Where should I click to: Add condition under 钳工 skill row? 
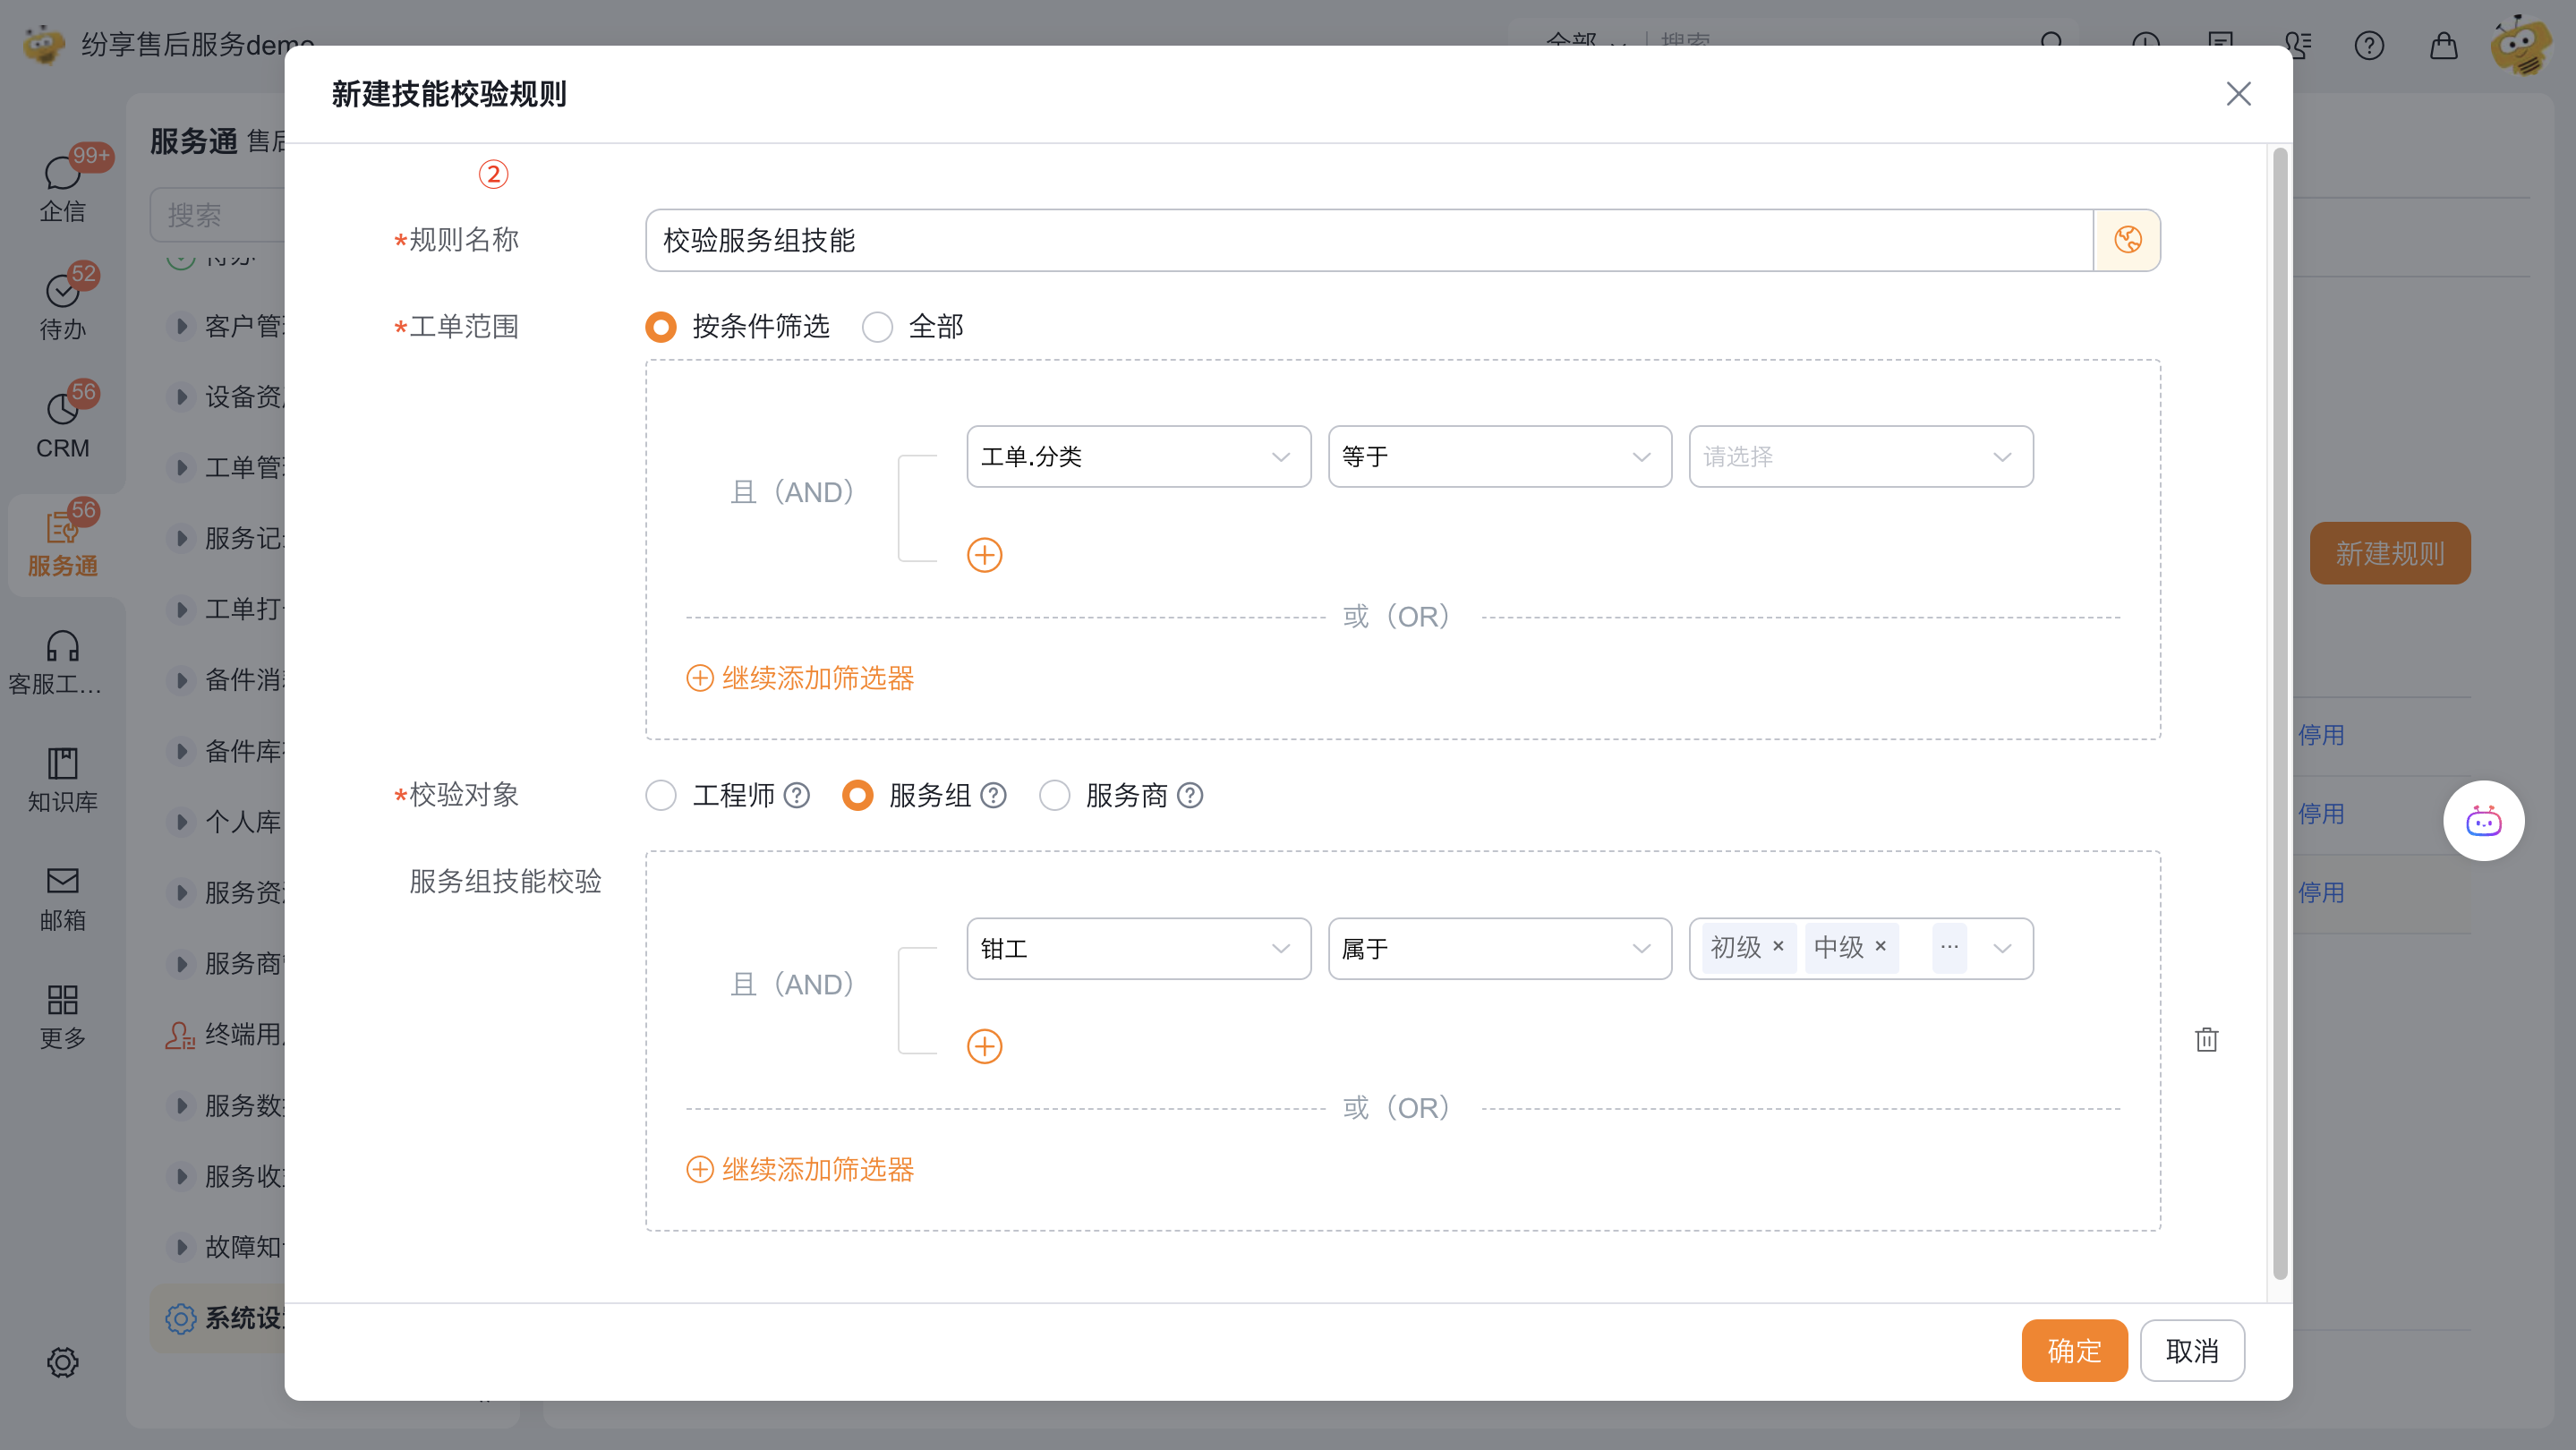[x=984, y=1046]
